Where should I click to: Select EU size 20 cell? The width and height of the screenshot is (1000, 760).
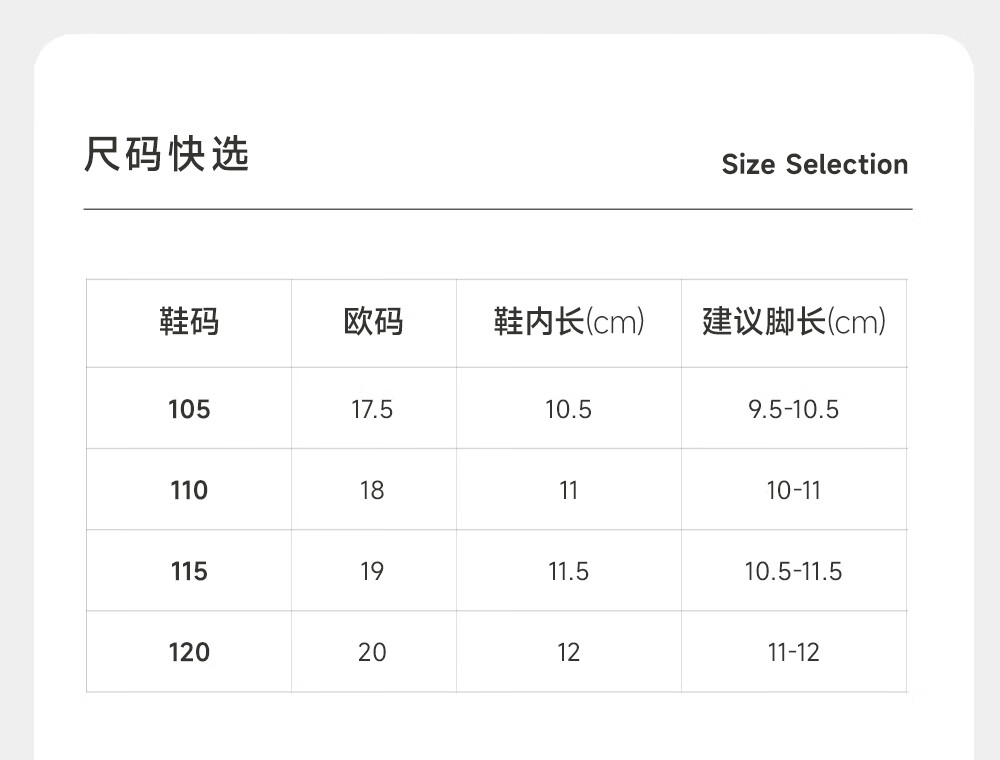pos(372,652)
